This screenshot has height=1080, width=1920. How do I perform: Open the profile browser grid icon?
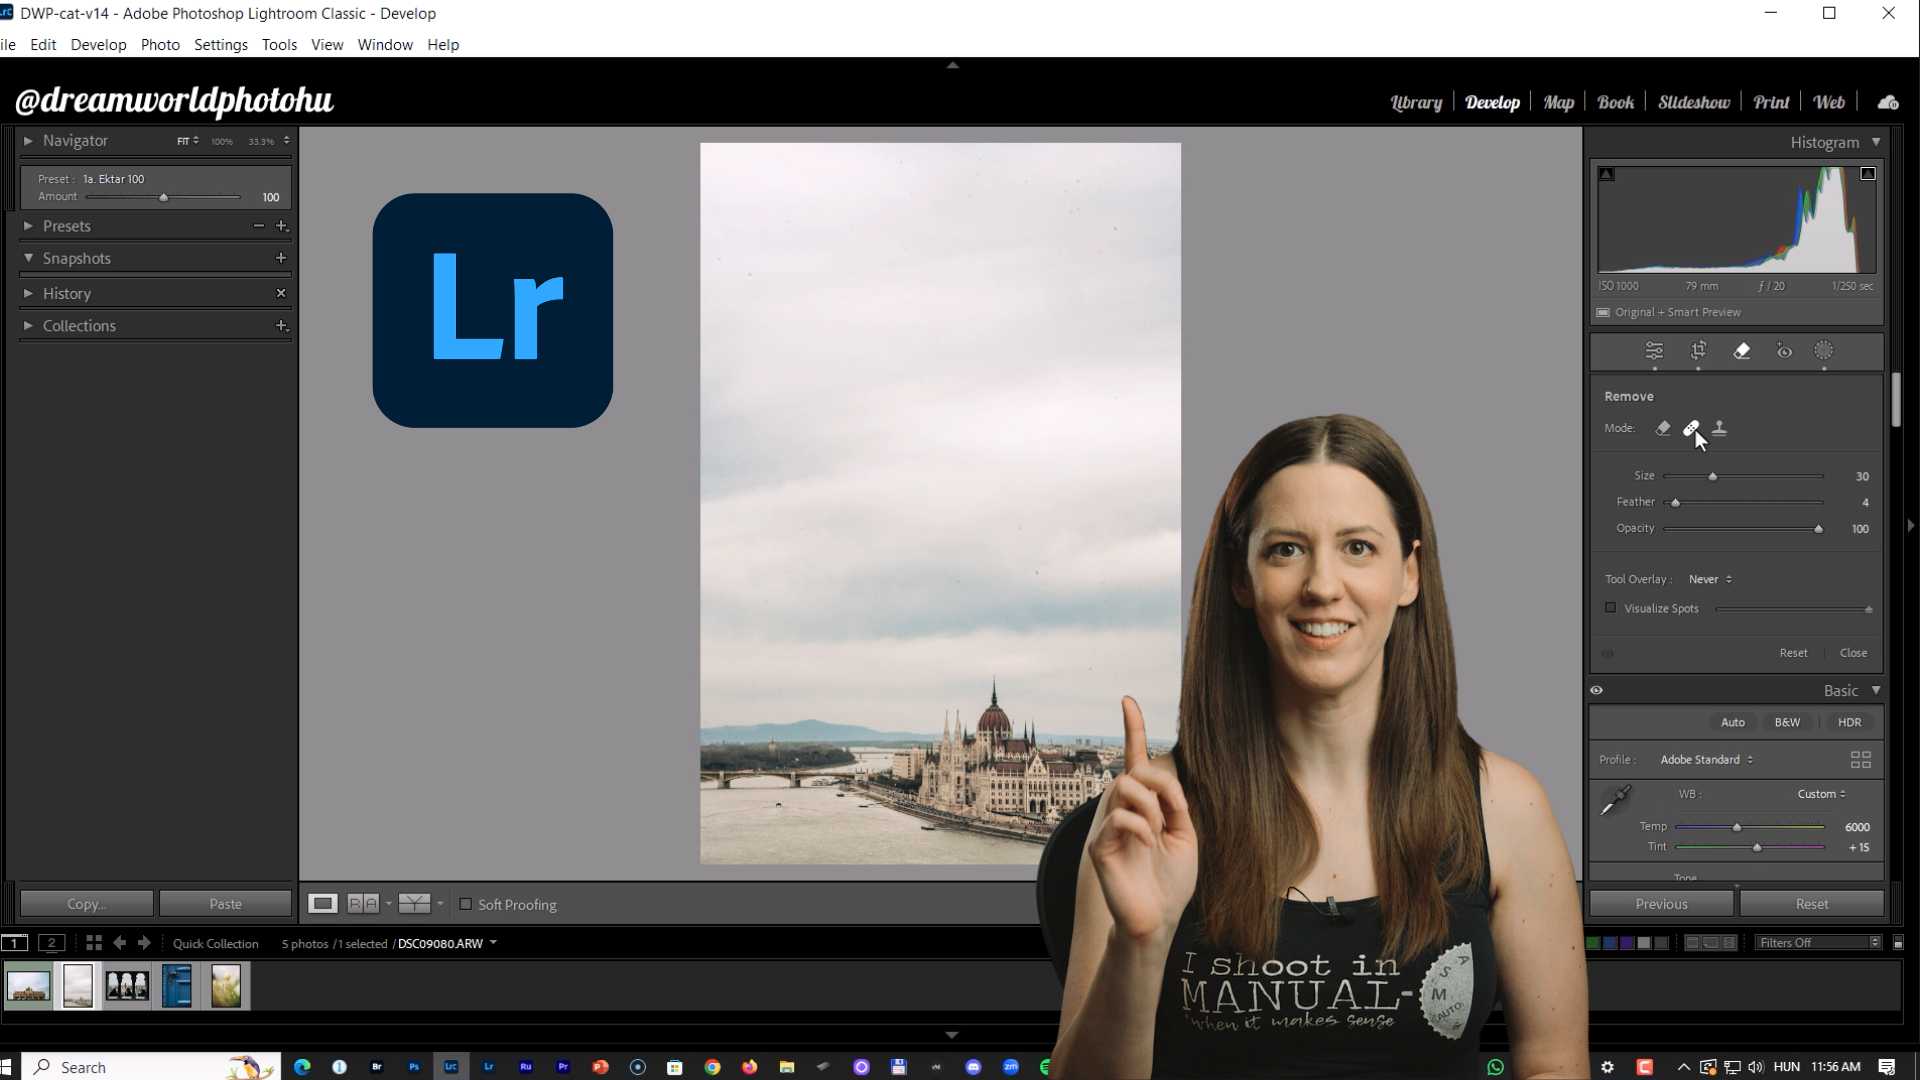click(1860, 760)
